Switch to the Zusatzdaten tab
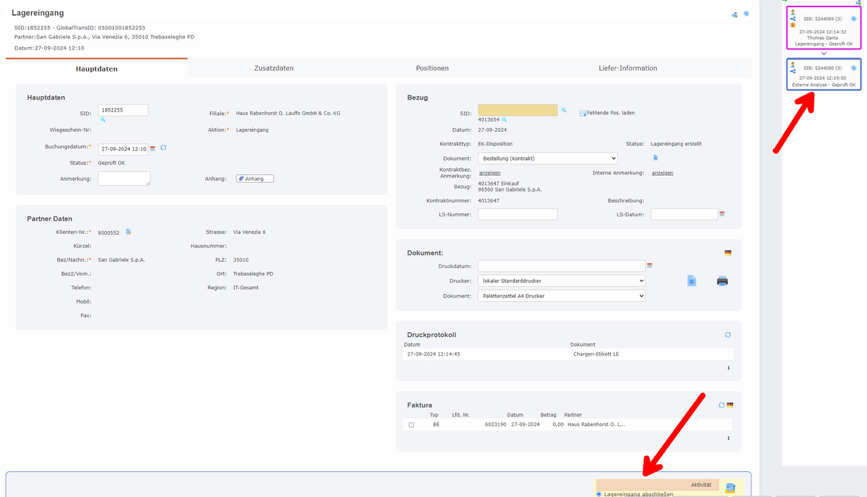The image size is (867, 497). pyautogui.click(x=274, y=68)
